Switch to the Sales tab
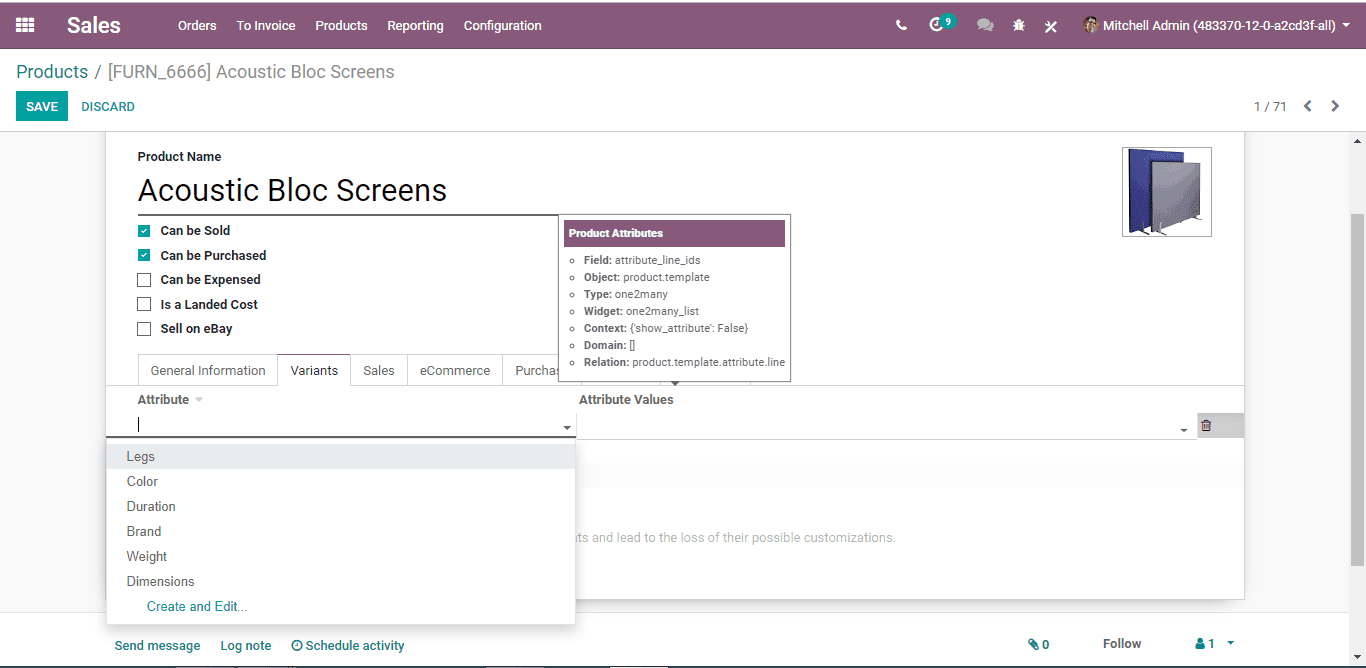The width and height of the screenshot is (1366, 668). pyautogui.click(x=379, y=370)
